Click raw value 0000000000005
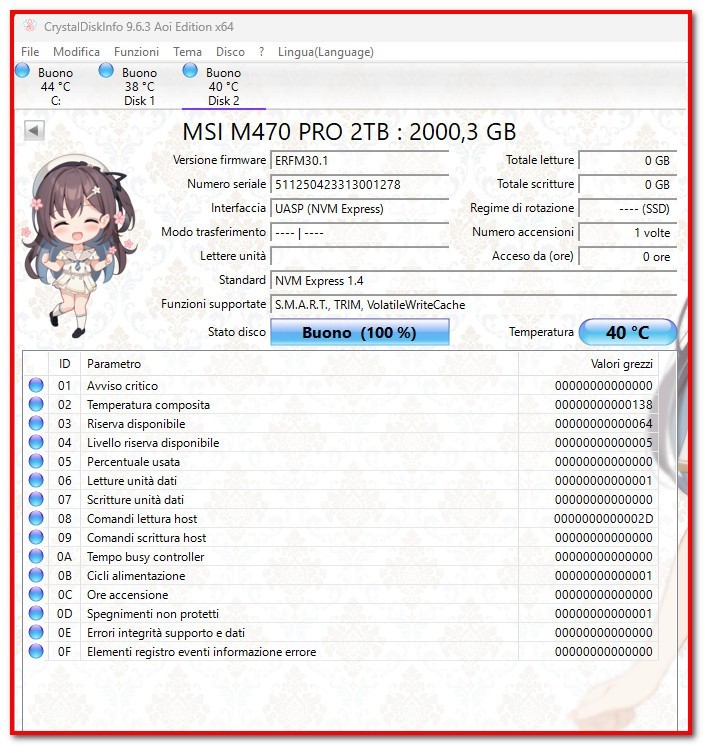The height and width of the screenshot is (746, 703). pyautogui.click(x=604, y=443)
